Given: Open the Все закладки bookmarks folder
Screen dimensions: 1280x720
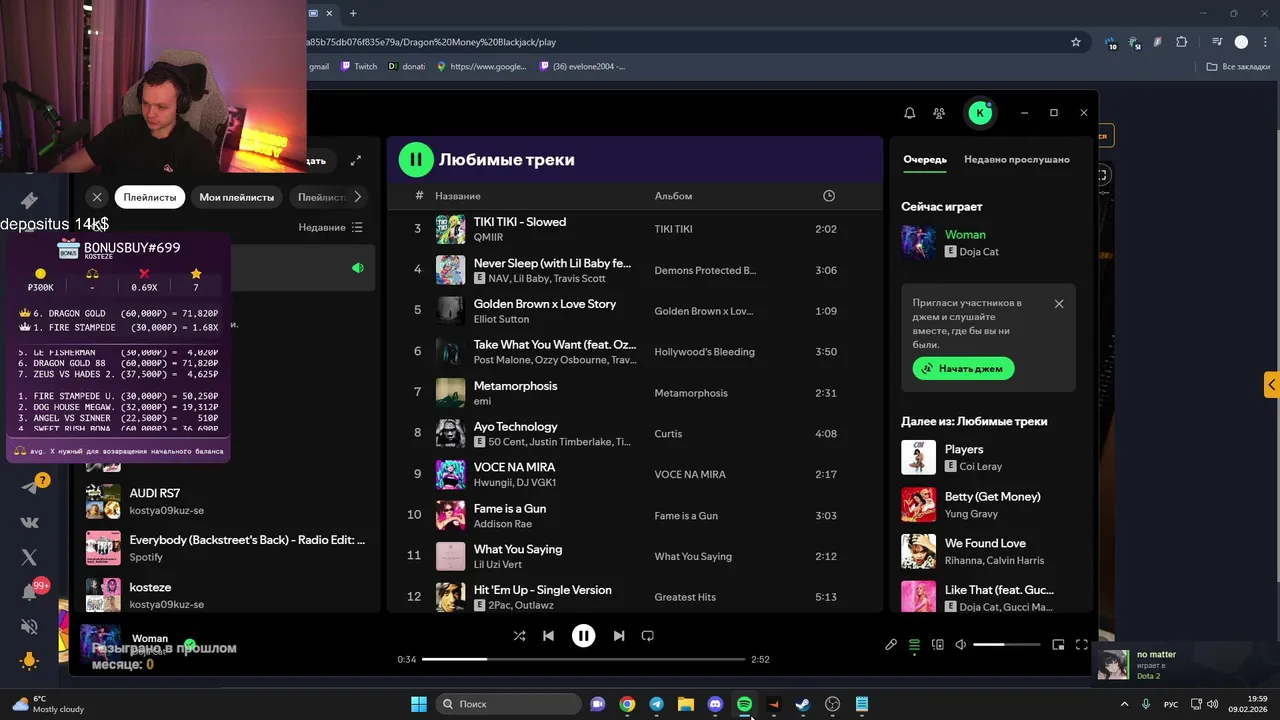Looking at the screenshot, I should point(1238,67).
